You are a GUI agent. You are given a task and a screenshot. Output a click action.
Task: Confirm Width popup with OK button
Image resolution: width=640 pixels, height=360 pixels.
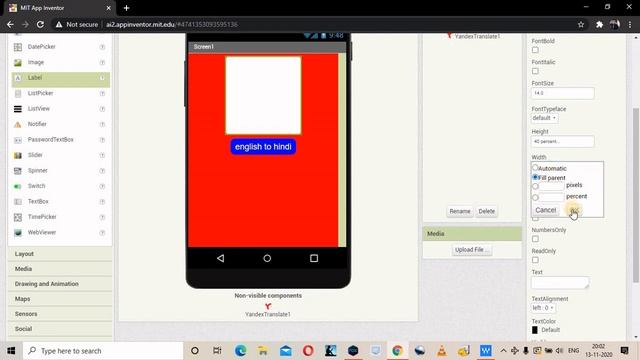pos(574,211)
